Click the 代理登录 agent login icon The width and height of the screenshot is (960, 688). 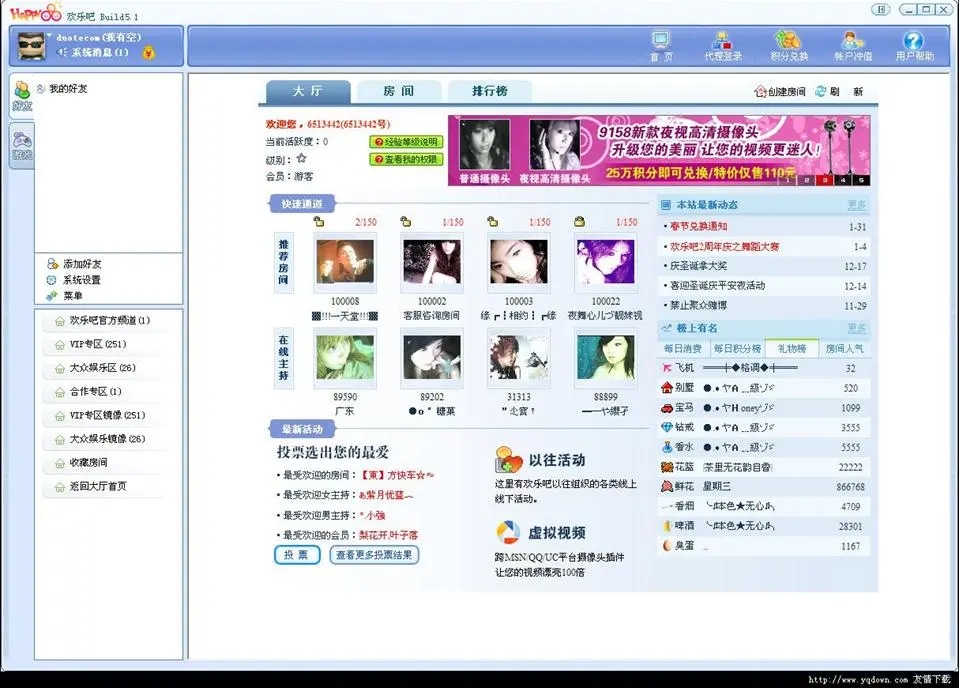[x=723, y=44]
